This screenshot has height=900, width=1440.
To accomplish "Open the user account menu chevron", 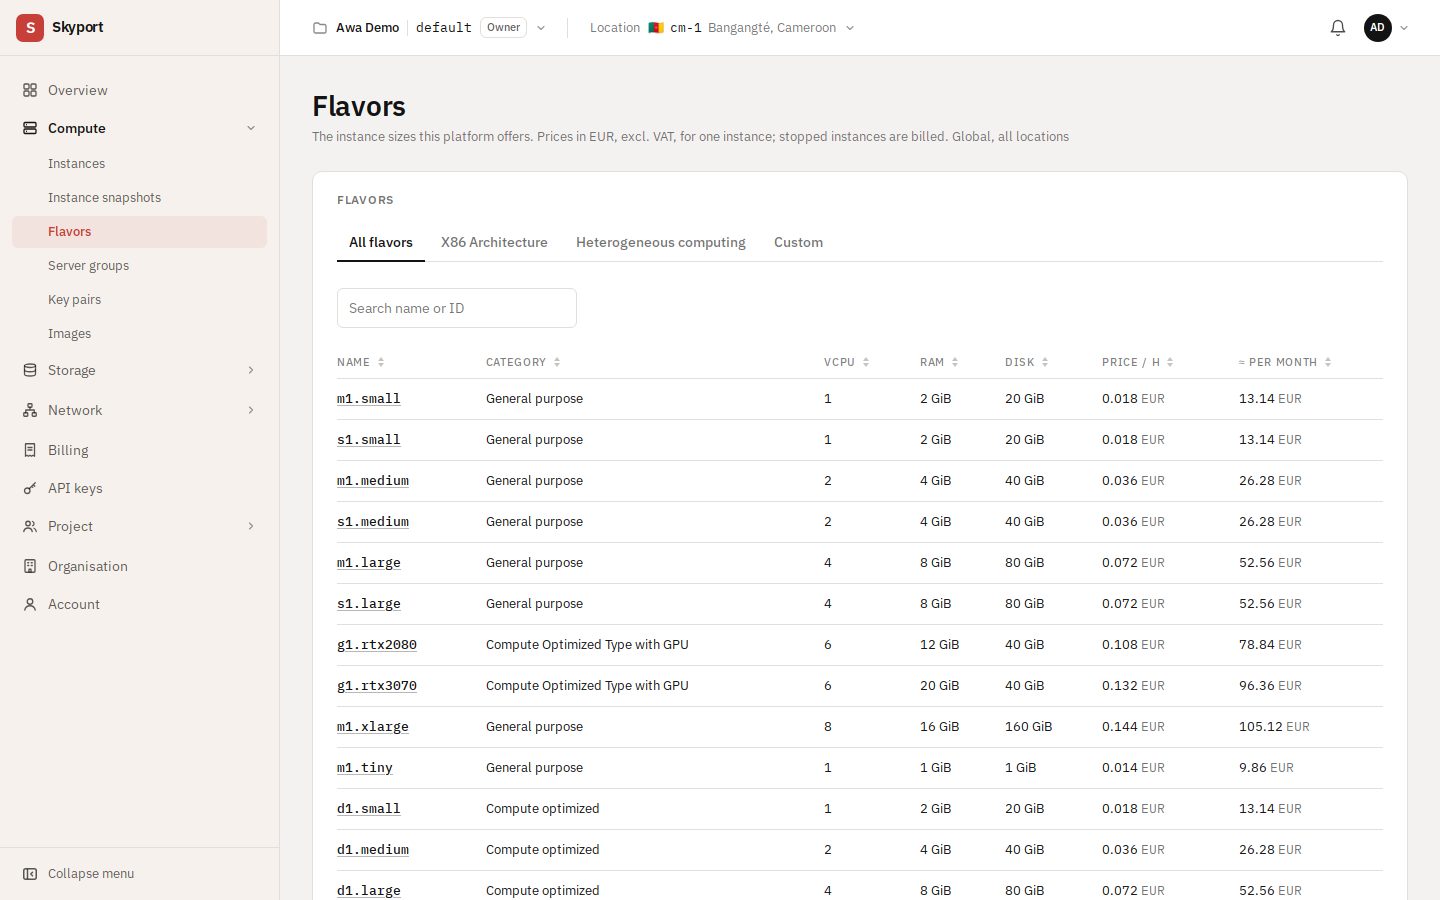I will [1404, 28].
